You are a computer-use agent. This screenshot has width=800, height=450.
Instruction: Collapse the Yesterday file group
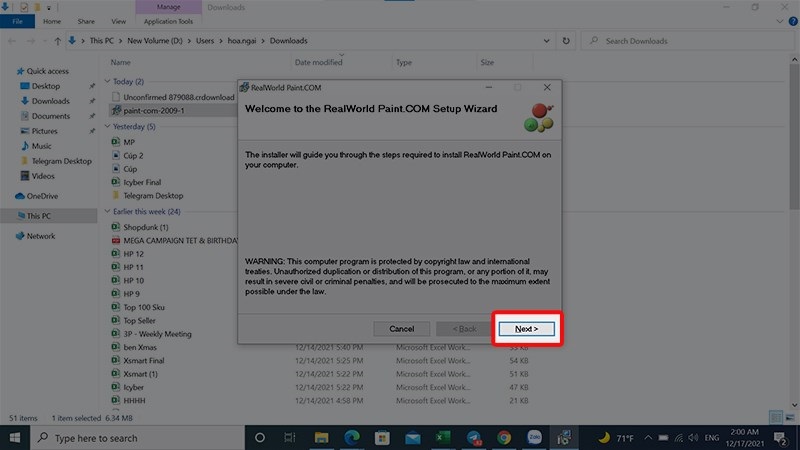pyautogui.click(x=108, y=127)
